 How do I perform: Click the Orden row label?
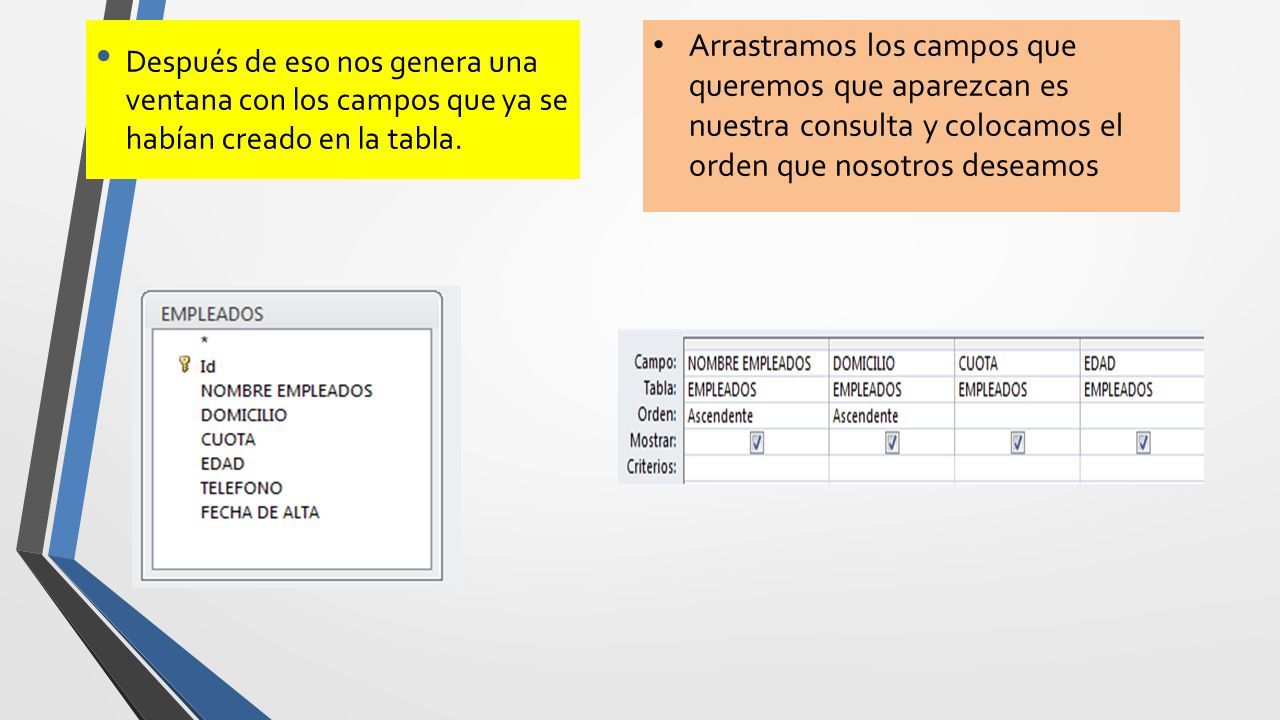pyautogui.click(x=657, y=414)
